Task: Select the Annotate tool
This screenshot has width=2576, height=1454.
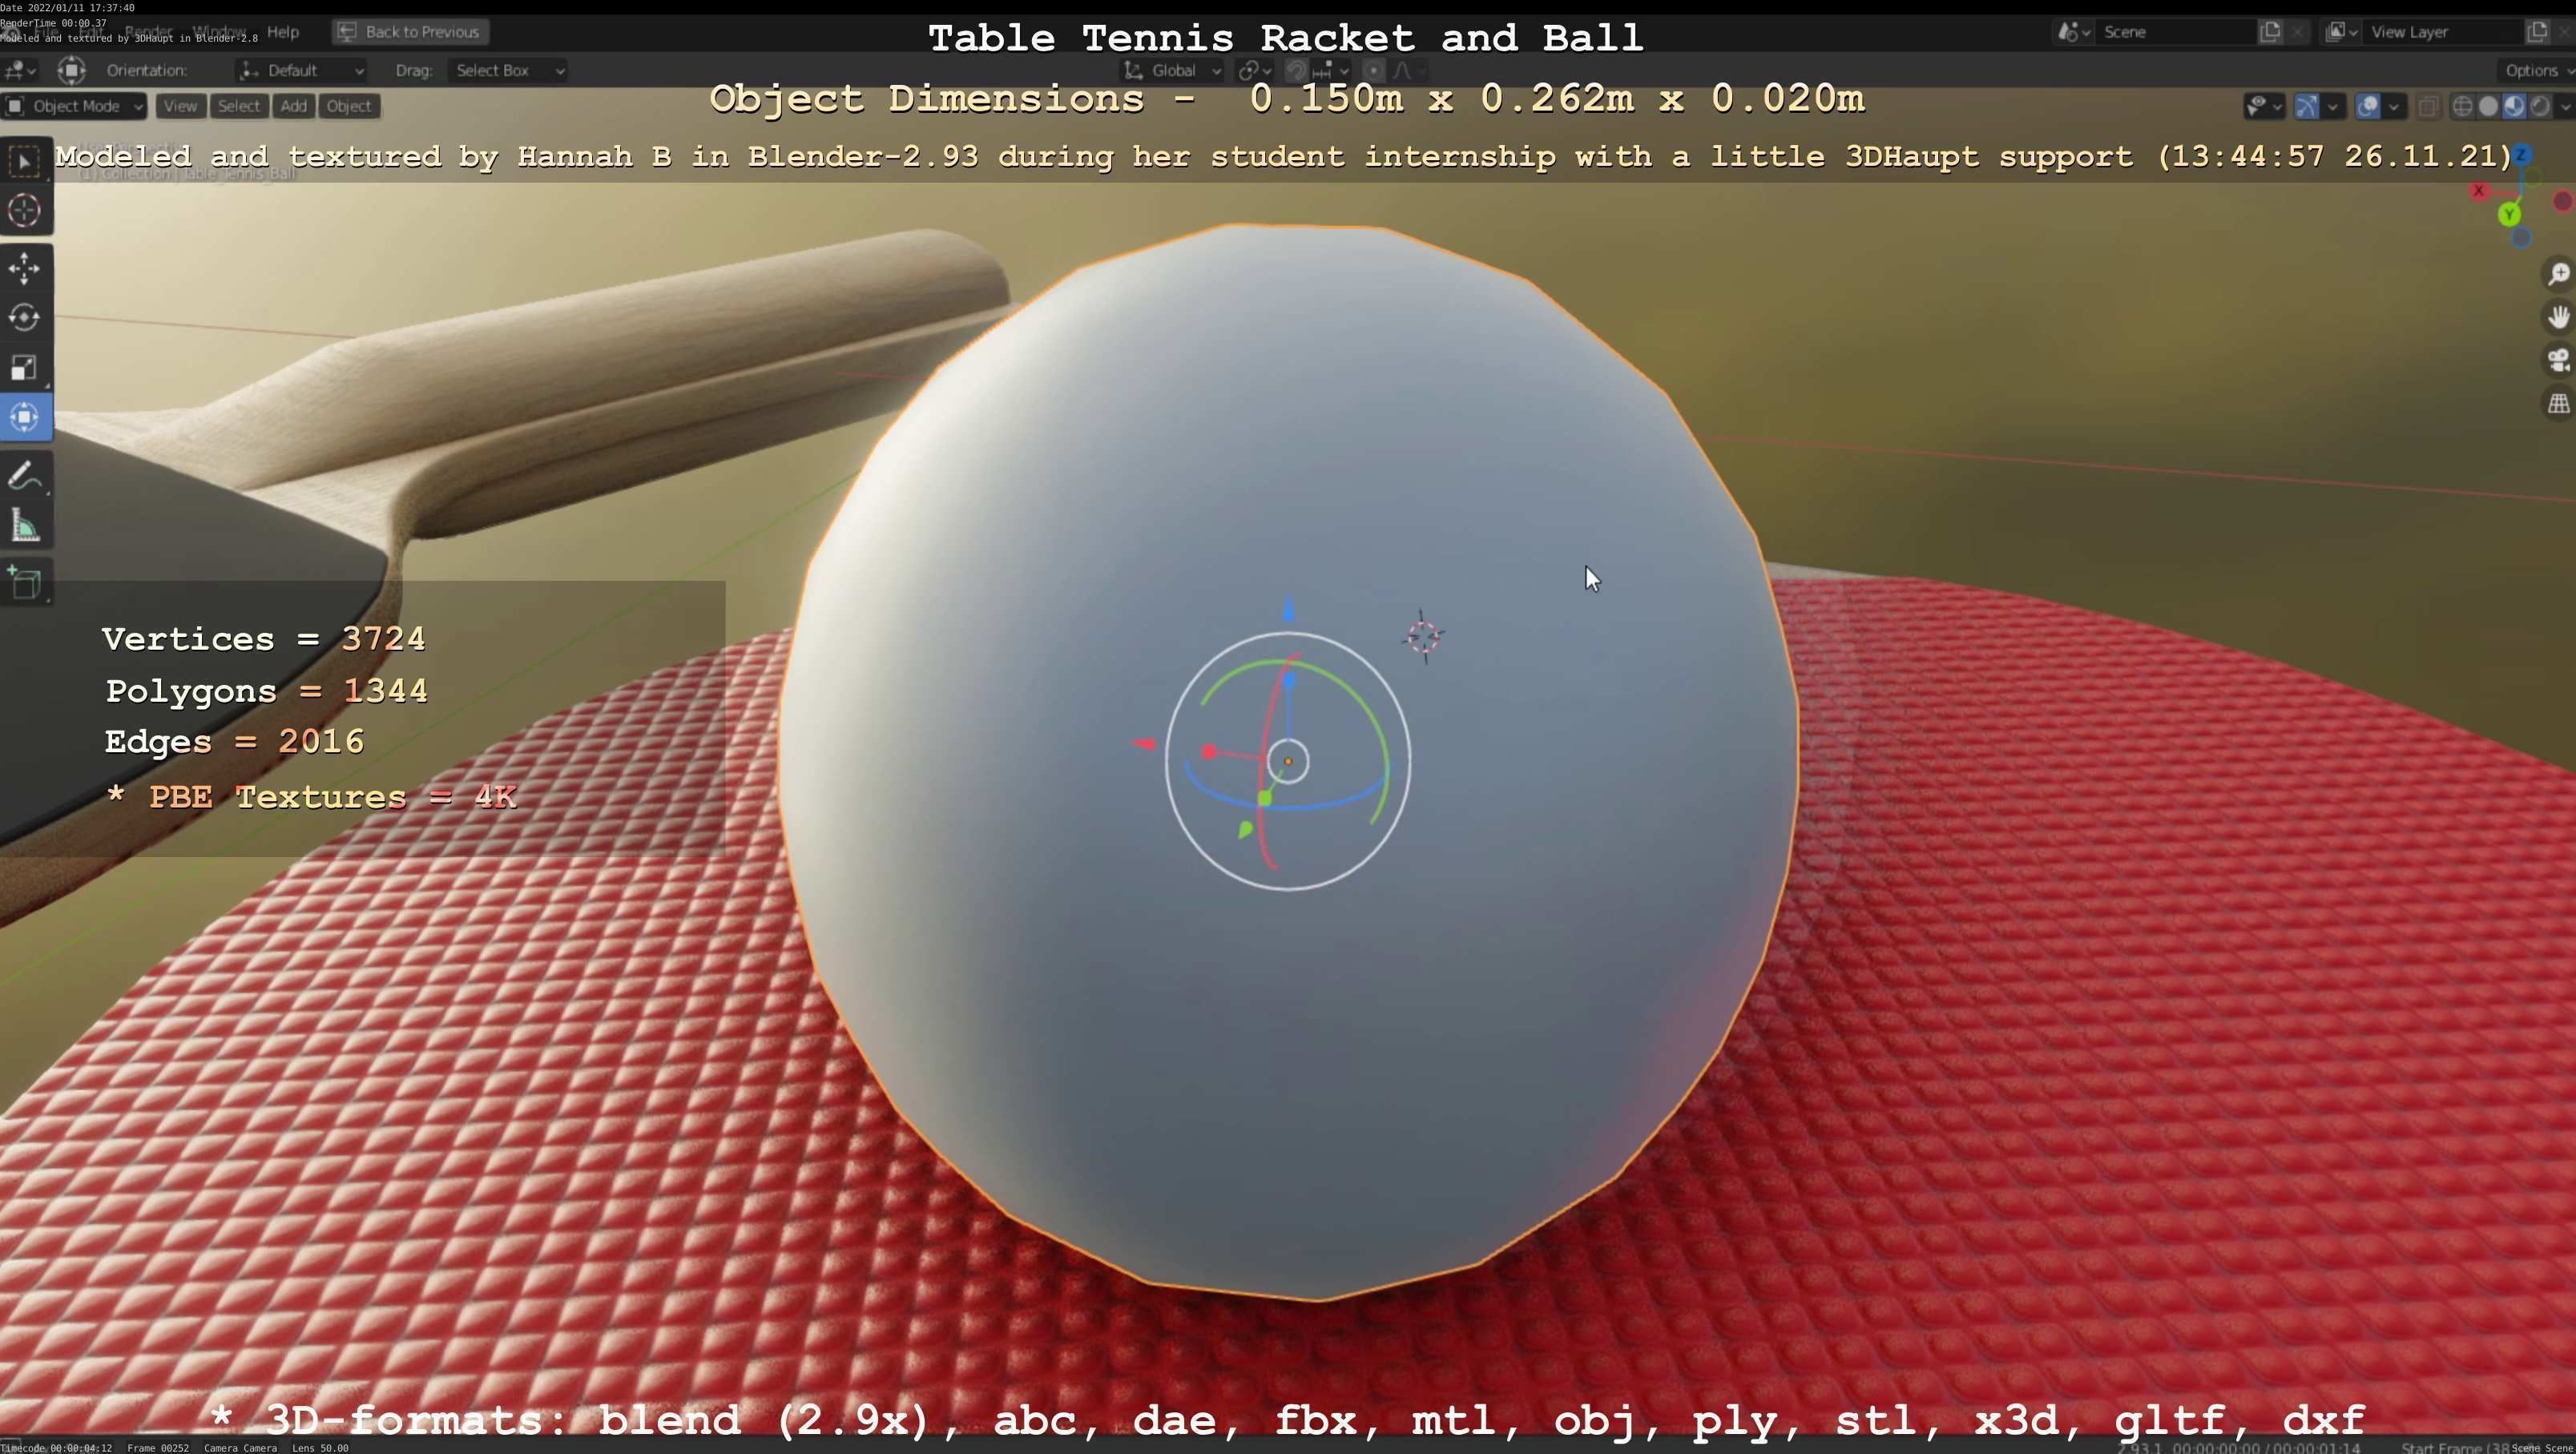Action: pos(25,476)
